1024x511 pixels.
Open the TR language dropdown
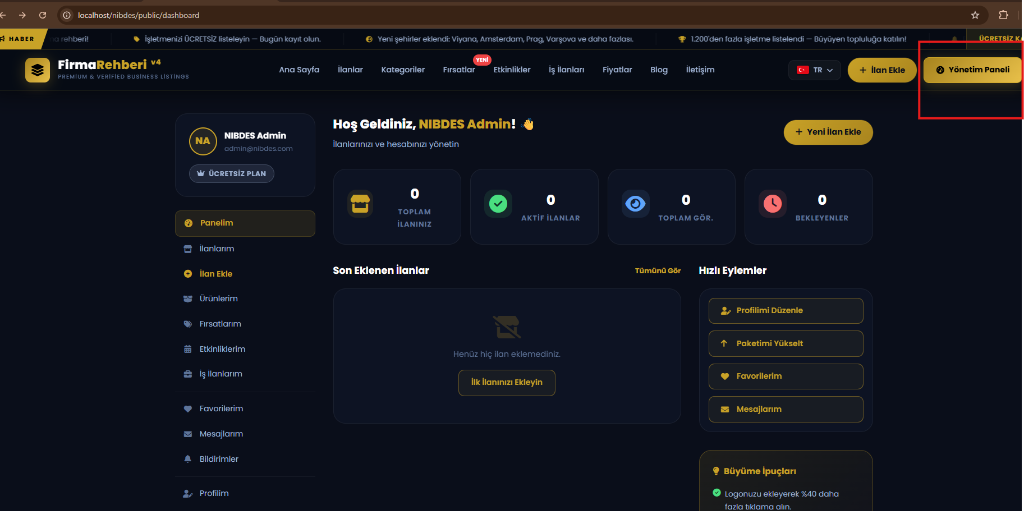(x=814, y=70)
